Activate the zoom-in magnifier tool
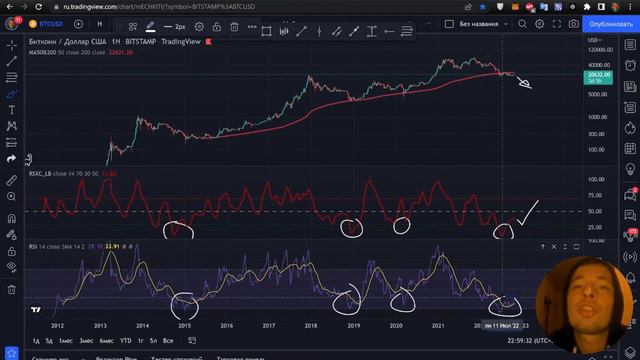The width and height of the screenshot is (640, 360). tap(11, 196)
